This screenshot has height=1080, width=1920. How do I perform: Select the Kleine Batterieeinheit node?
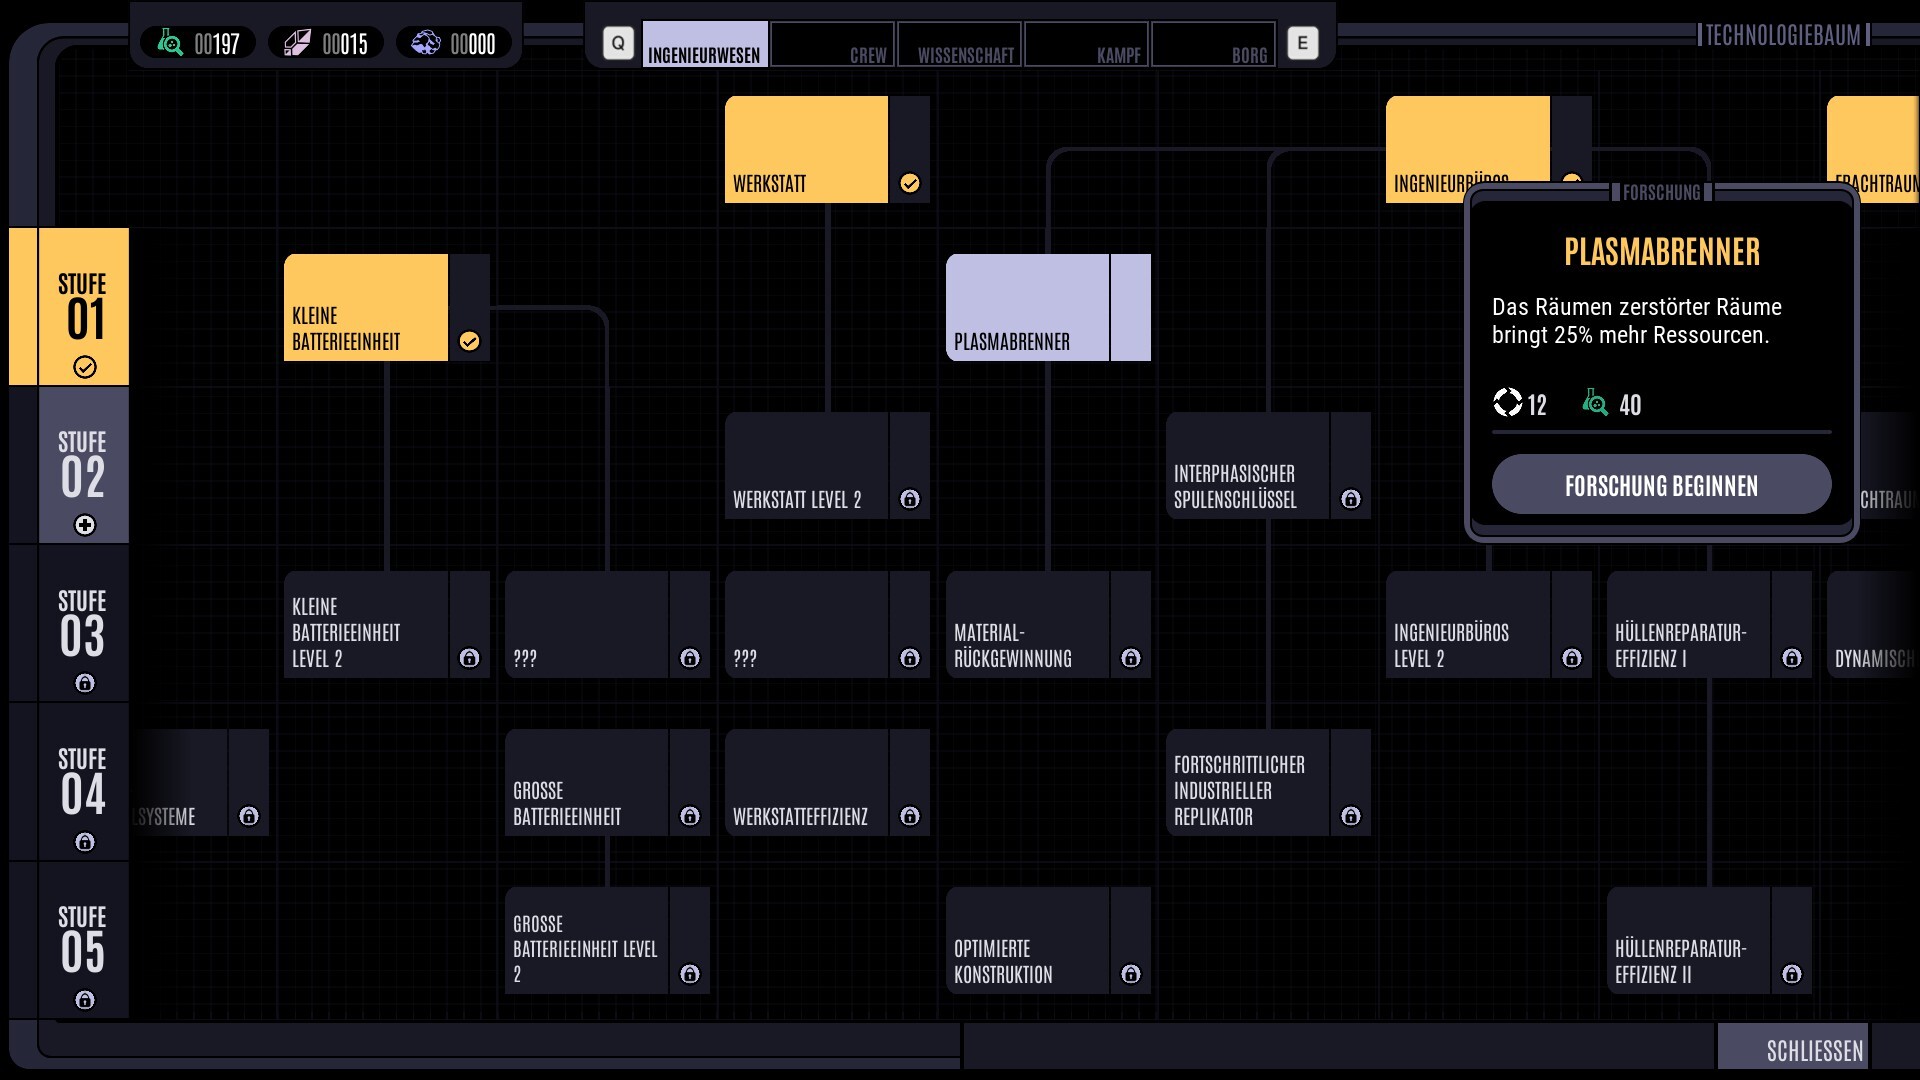(x=387, y=308)
